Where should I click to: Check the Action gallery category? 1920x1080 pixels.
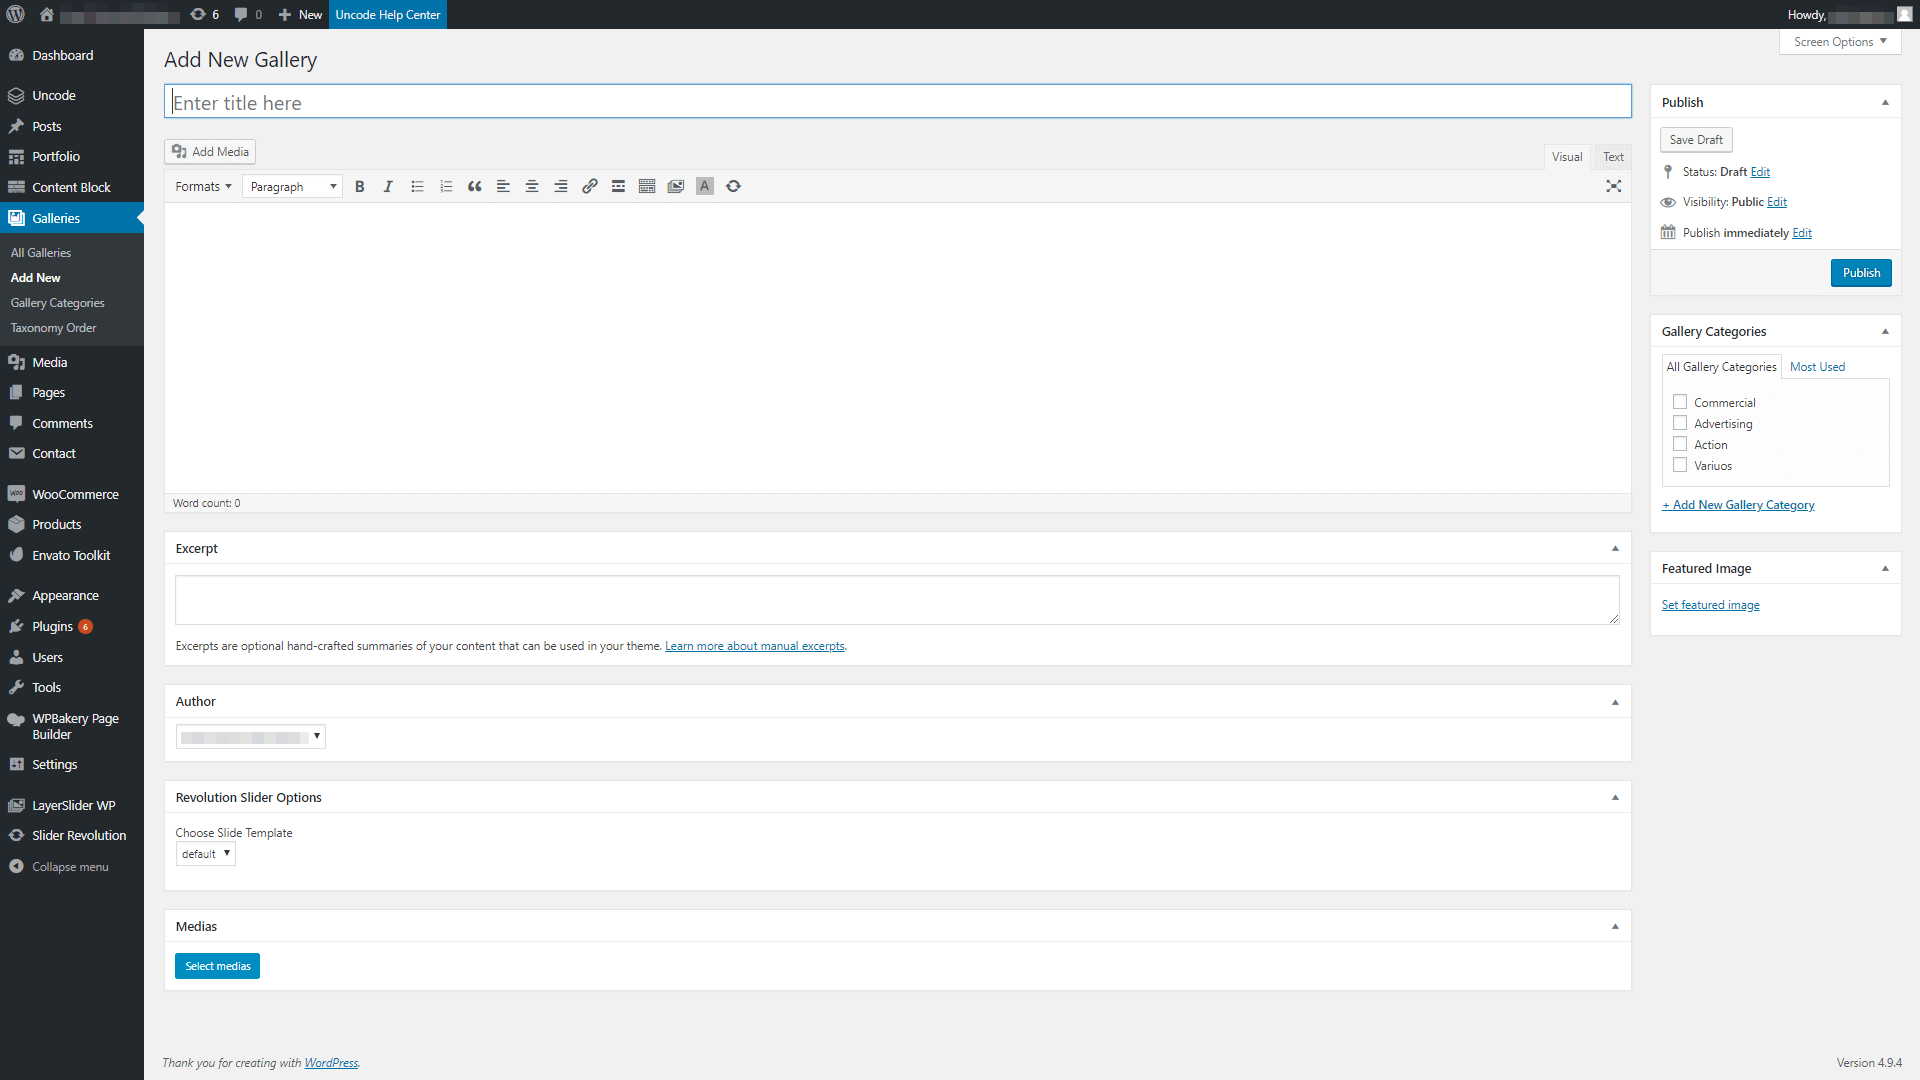[x=1680, y=444]
